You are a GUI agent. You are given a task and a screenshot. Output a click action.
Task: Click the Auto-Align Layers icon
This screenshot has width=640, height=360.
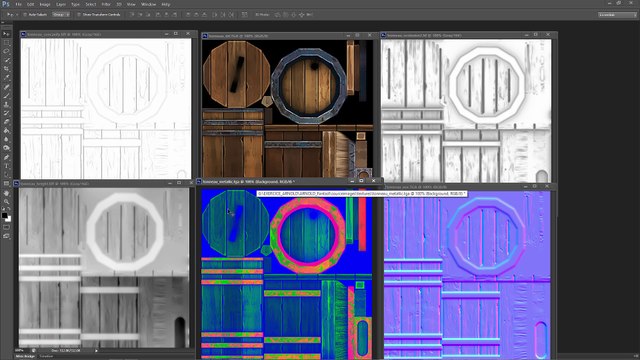click(244, 15)
